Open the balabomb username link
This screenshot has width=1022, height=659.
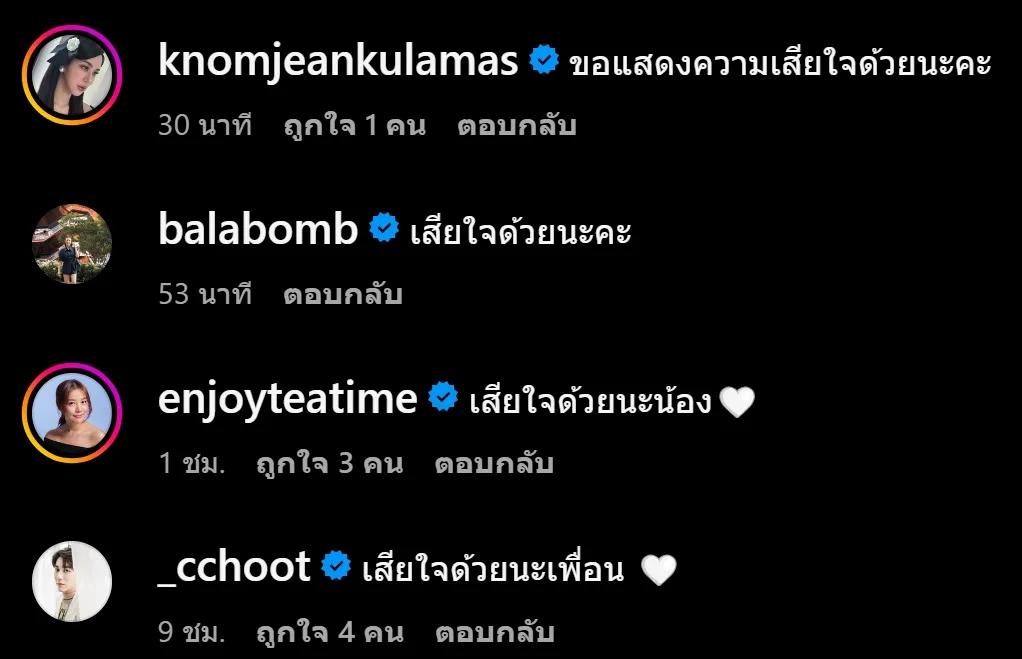coord(258,229)
